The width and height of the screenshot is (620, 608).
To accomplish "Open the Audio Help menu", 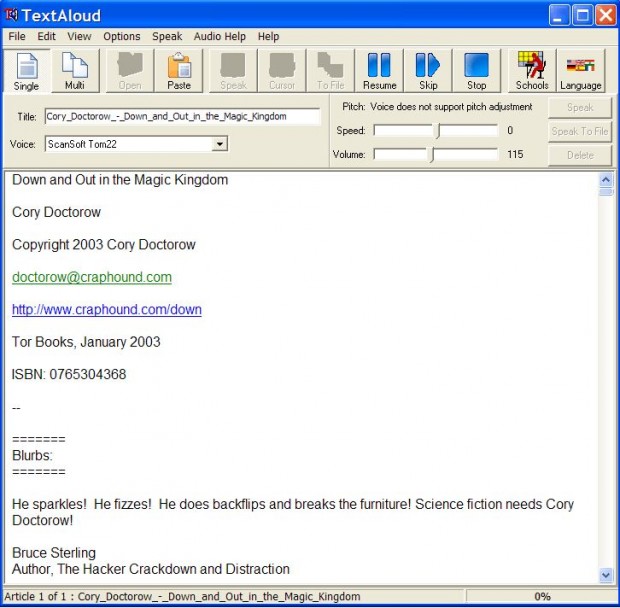I will tap(219, 36).
